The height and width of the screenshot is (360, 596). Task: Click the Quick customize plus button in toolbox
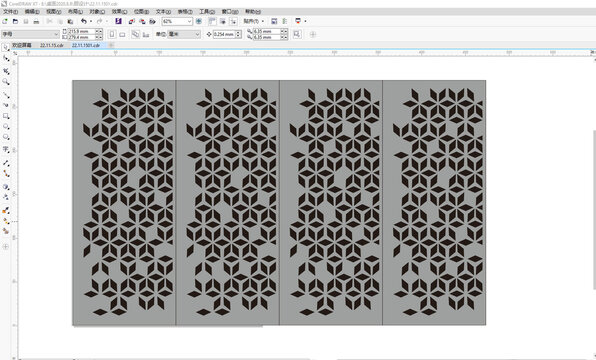pyautogui.click(x=6, y=247)
